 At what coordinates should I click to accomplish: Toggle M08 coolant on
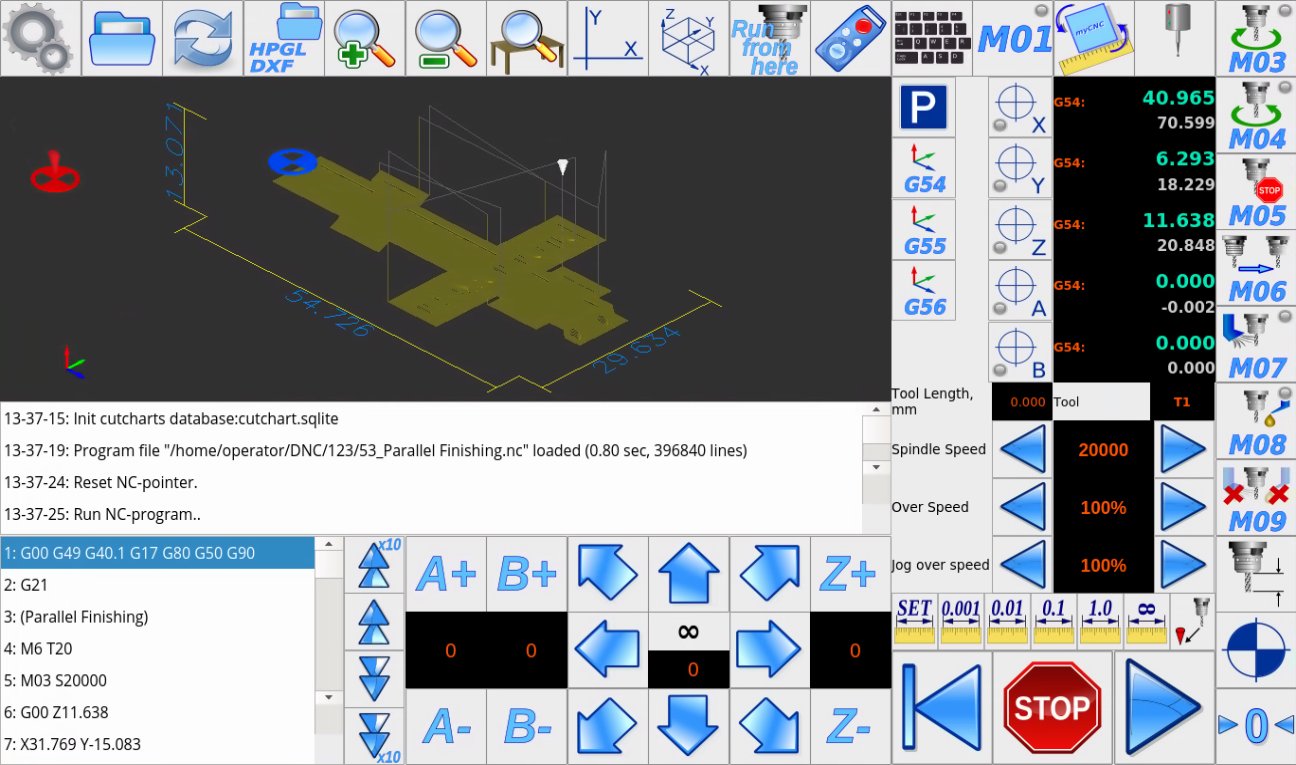click(x=1255, y=423)
